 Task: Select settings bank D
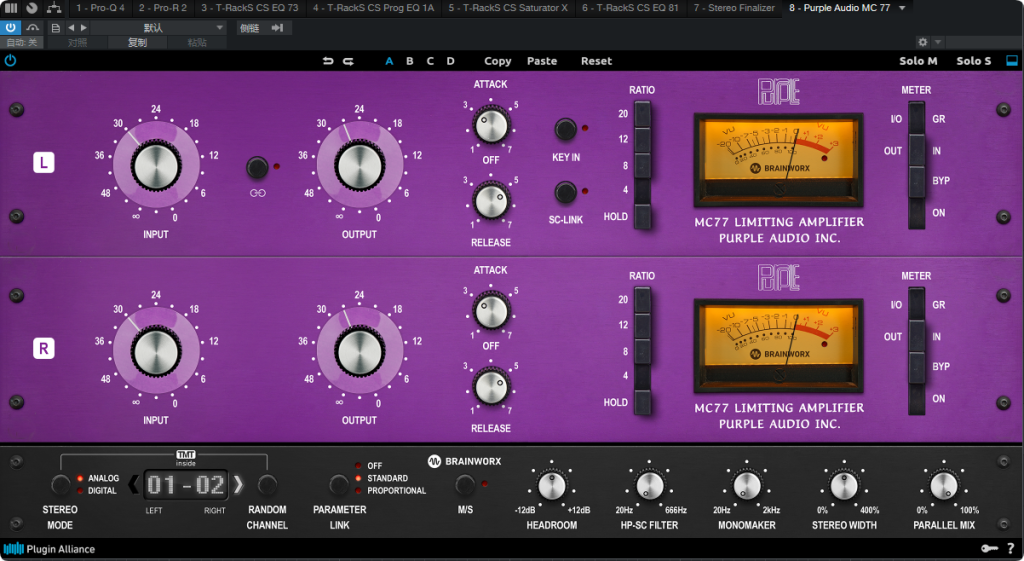[450, 61]
